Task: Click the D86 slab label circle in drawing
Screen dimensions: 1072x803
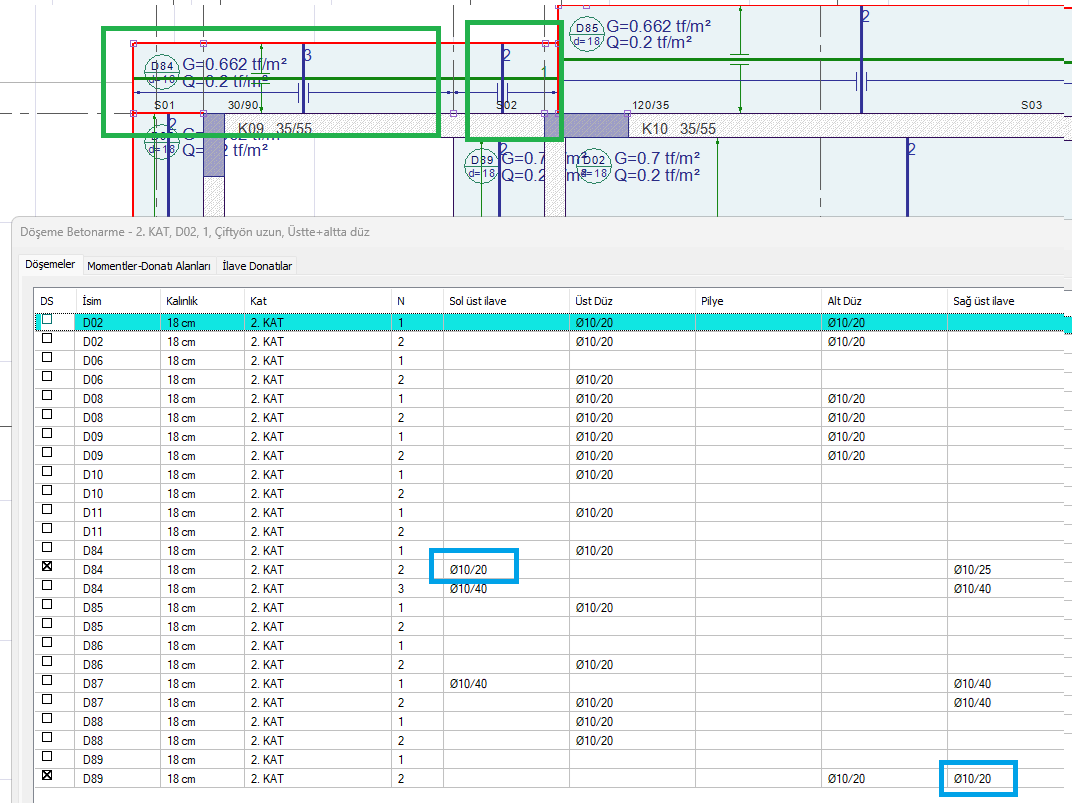Action: click(586, 35)
